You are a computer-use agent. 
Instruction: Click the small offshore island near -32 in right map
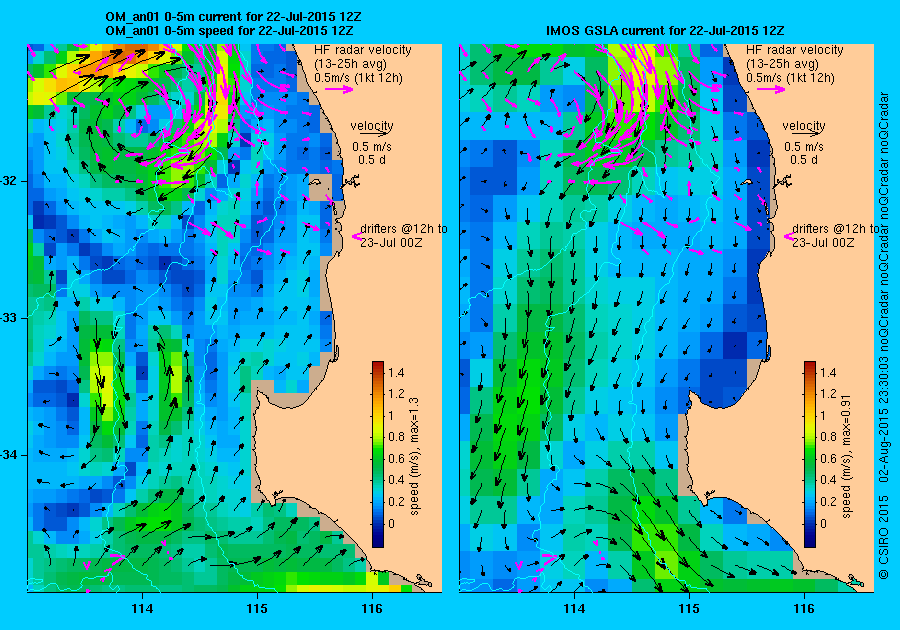[x=747, y=182]
